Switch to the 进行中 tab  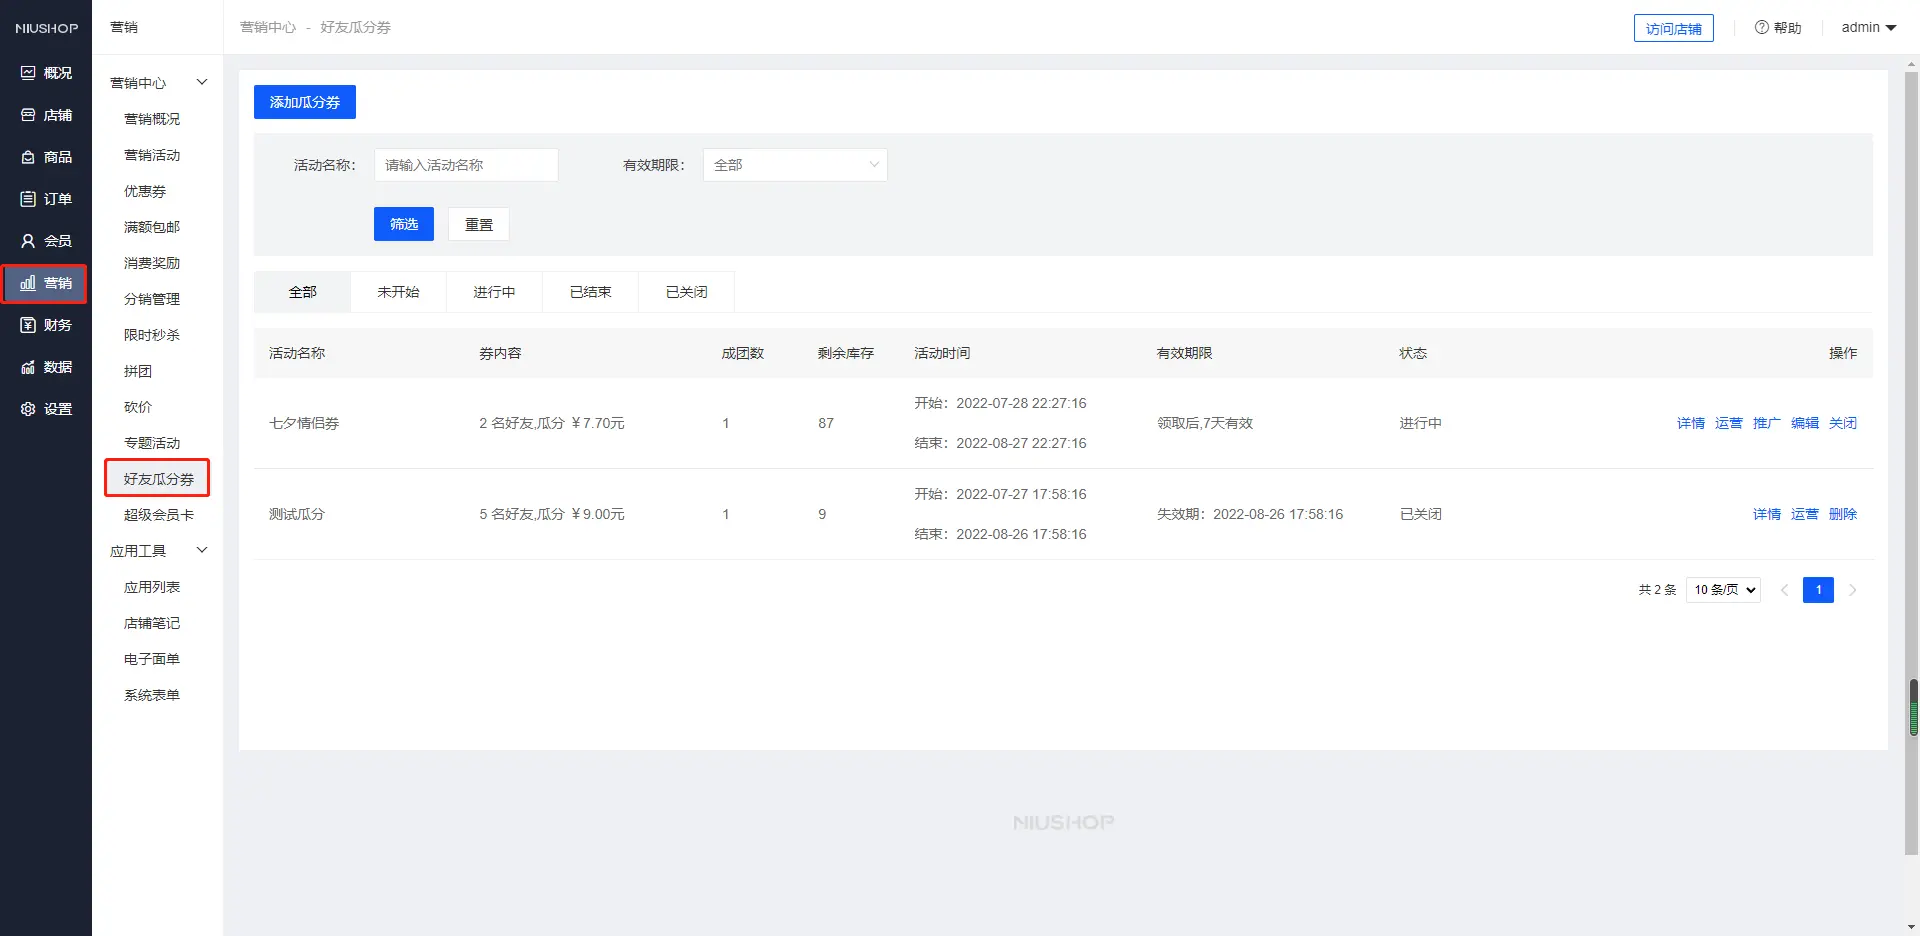pyautogui.click(x=494, y=292)
